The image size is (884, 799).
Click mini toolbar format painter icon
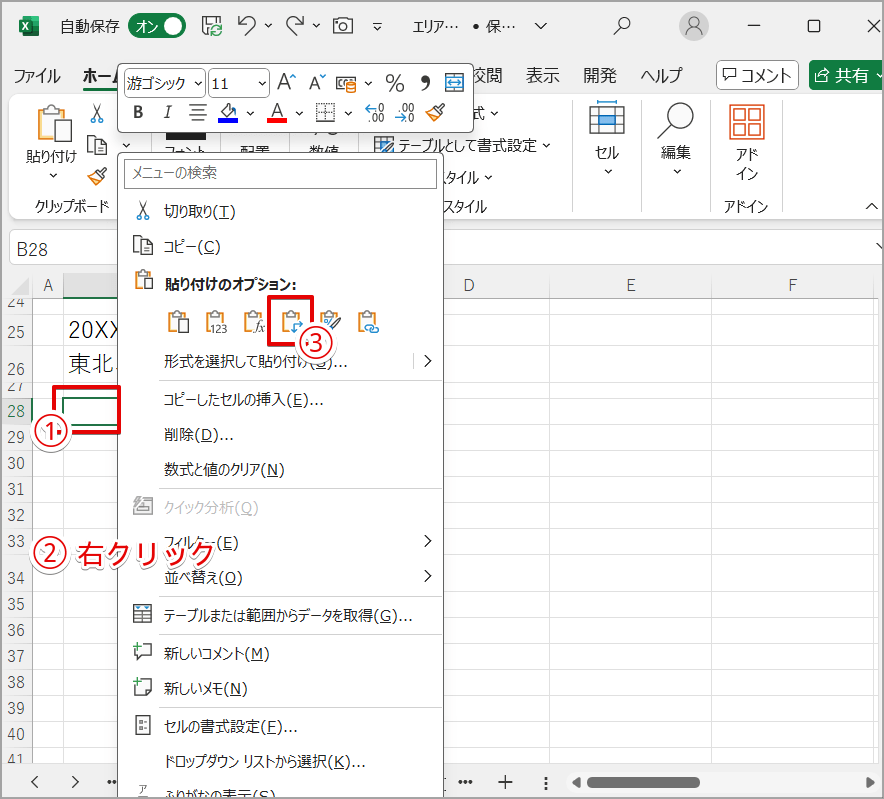[x=436, y=112]
